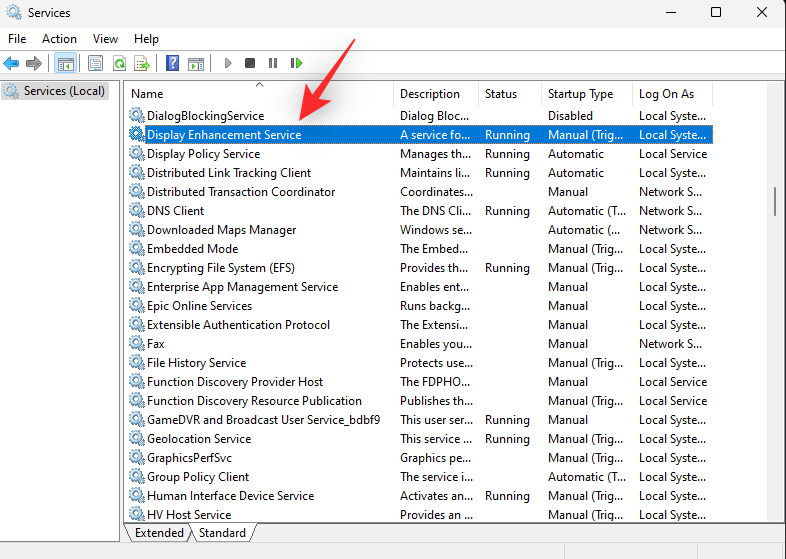Click the vertical scrollbar thumb
The image size is (786, 559).
pos(775,200)
